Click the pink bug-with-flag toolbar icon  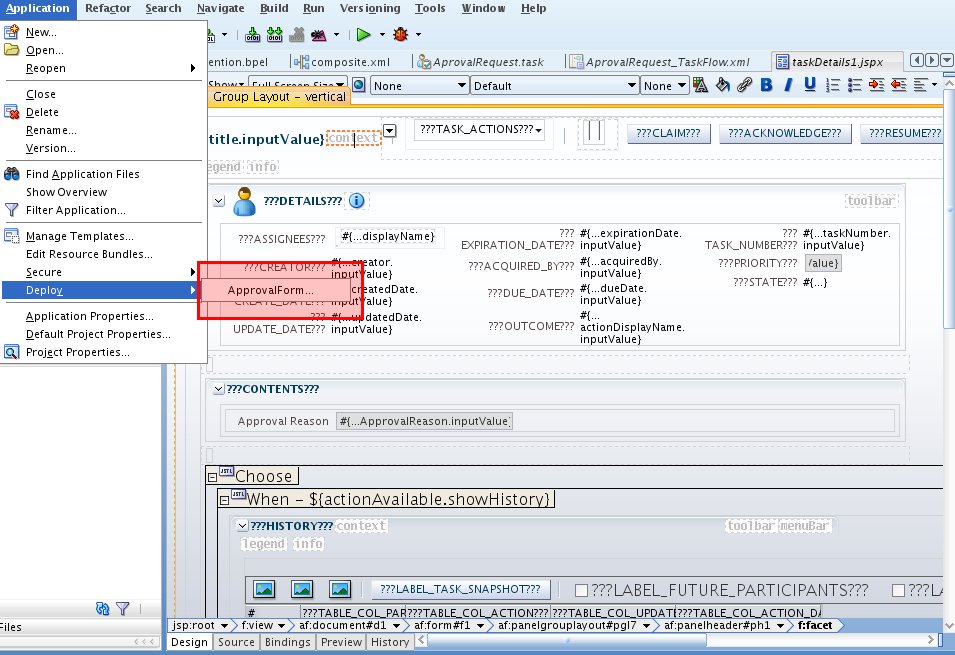pos(319,35)
